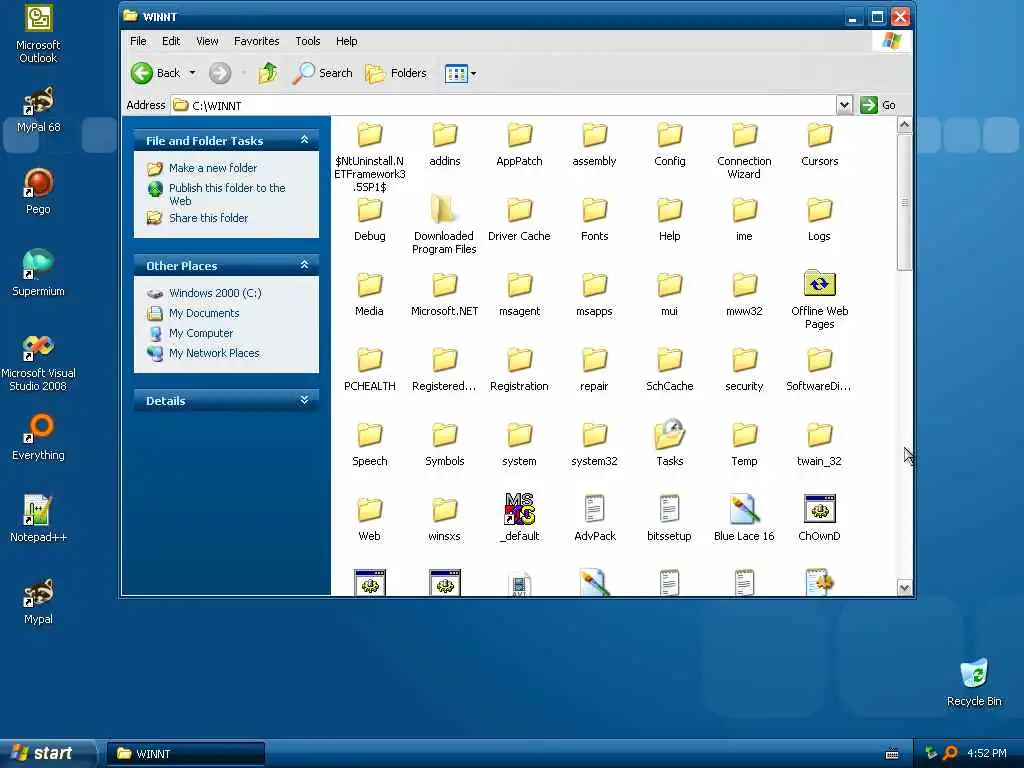1024x768 pixels.
Task: Open the Views dropdown button
Action: [x=460, y=73]
